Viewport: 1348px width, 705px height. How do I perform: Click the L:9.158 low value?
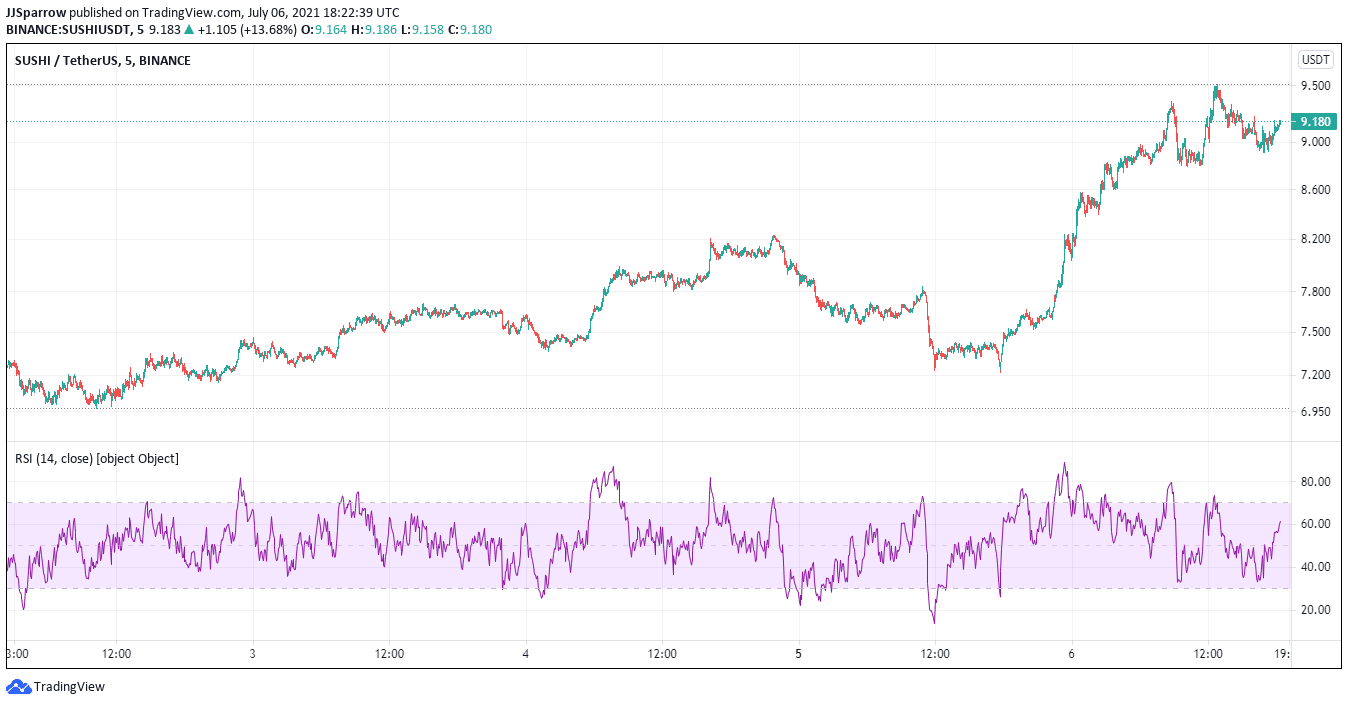421,30
